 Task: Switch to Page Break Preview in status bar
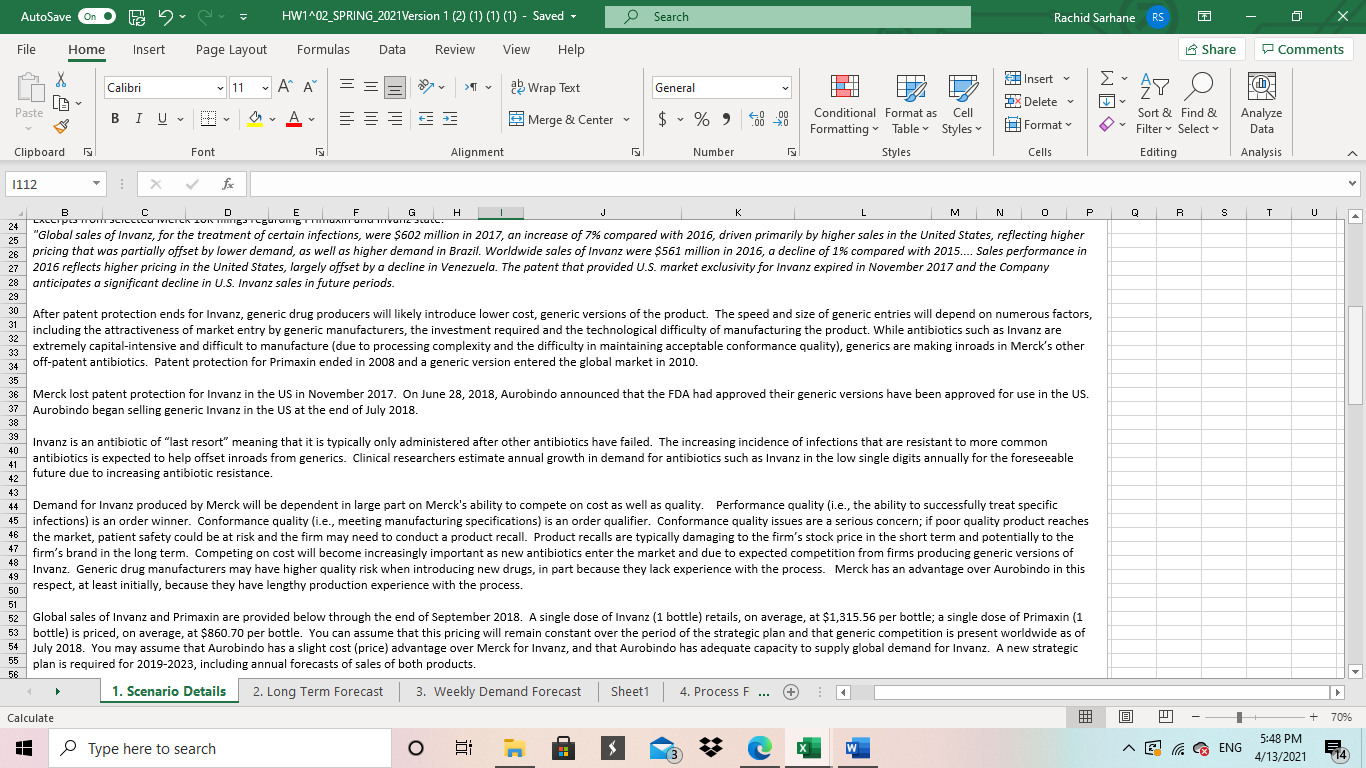(x=1165, y=718)
